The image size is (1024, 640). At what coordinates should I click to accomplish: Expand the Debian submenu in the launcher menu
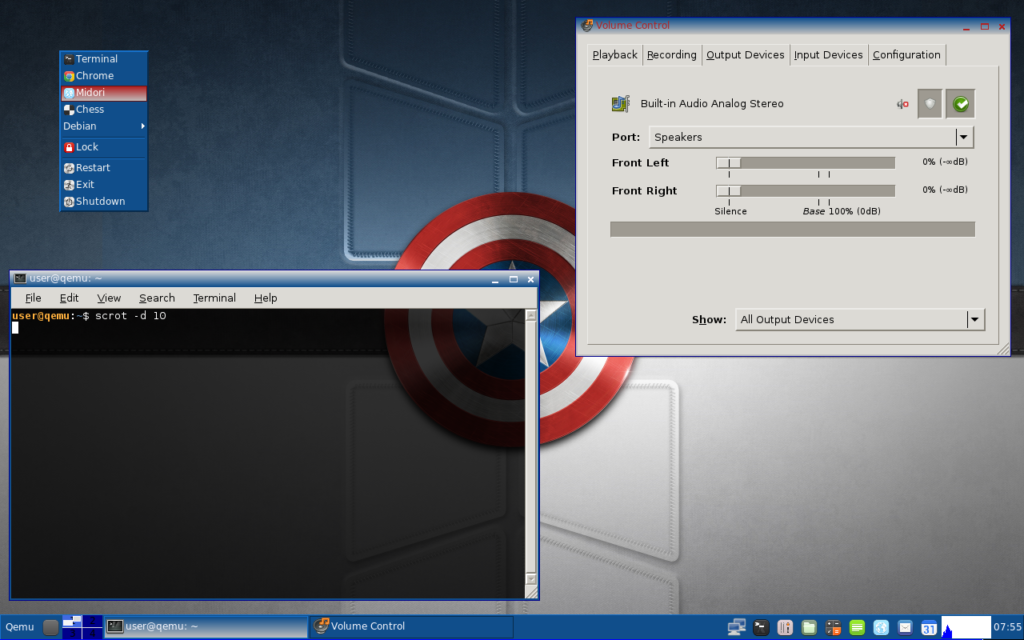pyautogui.click(x=103, y=126)
